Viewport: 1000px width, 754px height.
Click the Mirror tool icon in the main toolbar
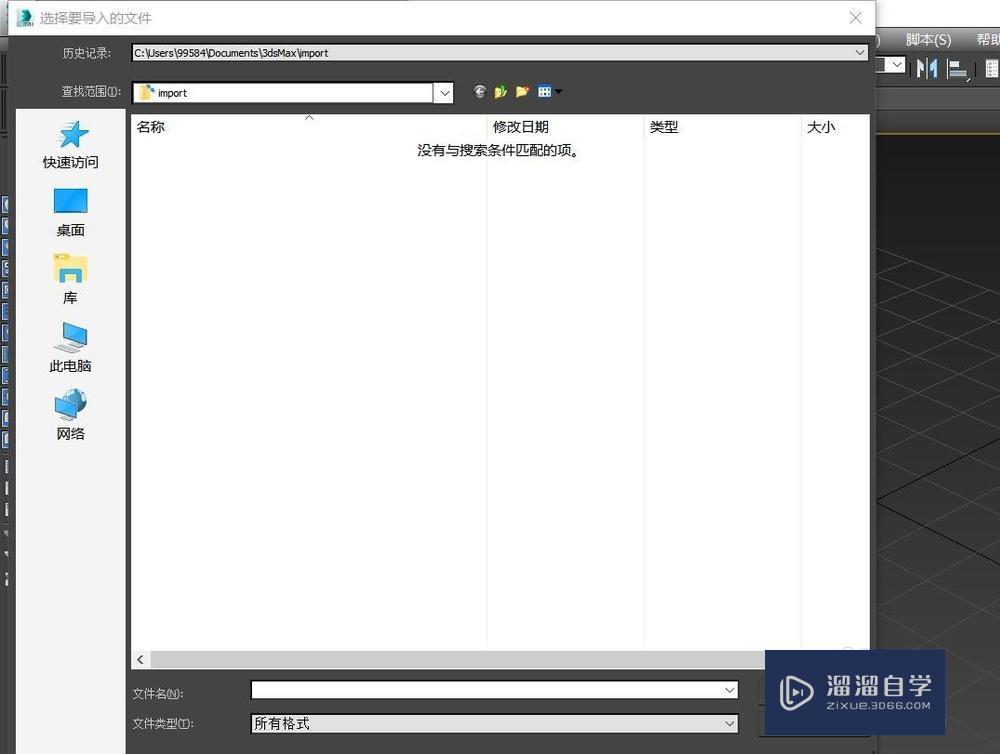(x=926, y=68)
